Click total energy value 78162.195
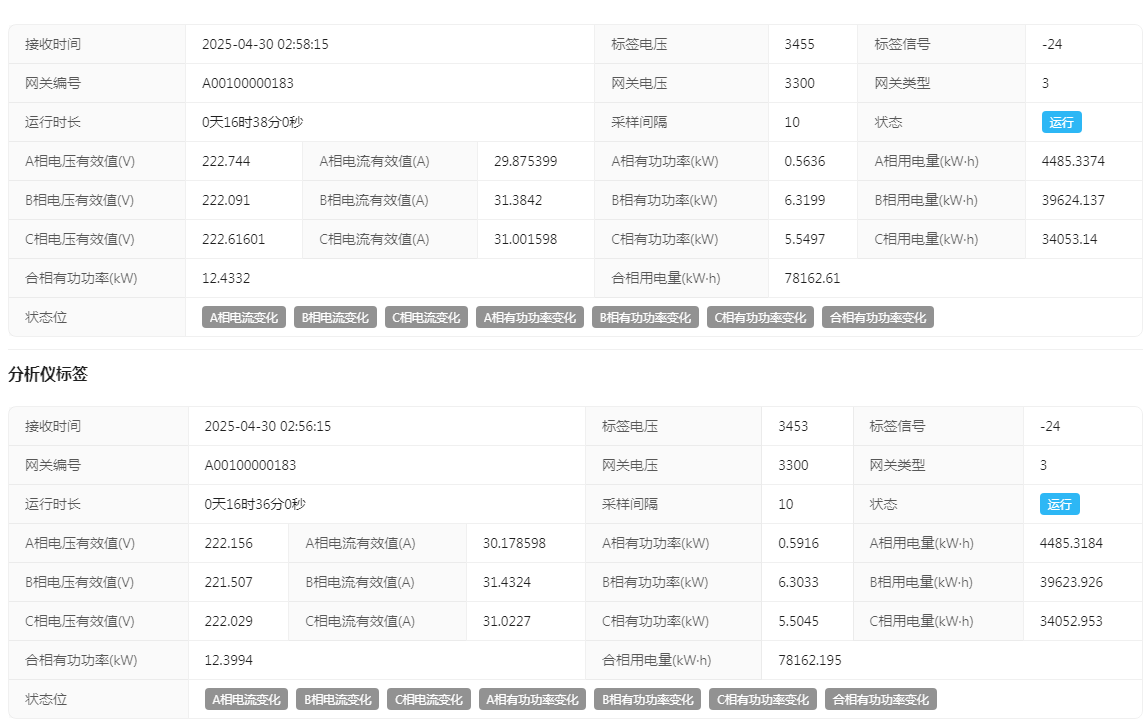The height and width of the screenshot is (726, 1143). tap(809, 660)
